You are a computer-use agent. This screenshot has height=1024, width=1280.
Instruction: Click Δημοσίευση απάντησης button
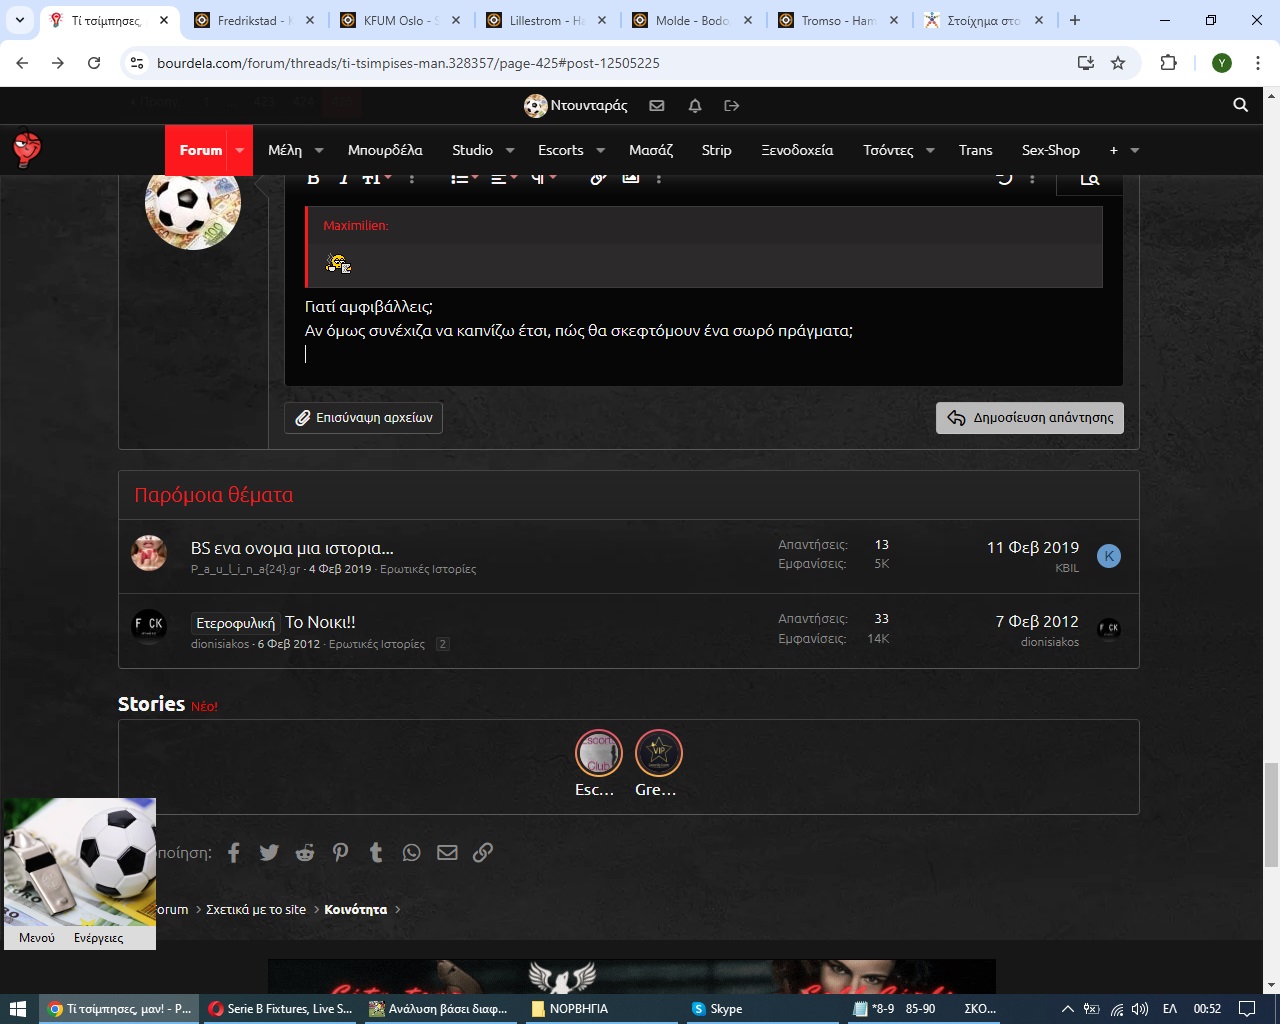click(1030, 418)
